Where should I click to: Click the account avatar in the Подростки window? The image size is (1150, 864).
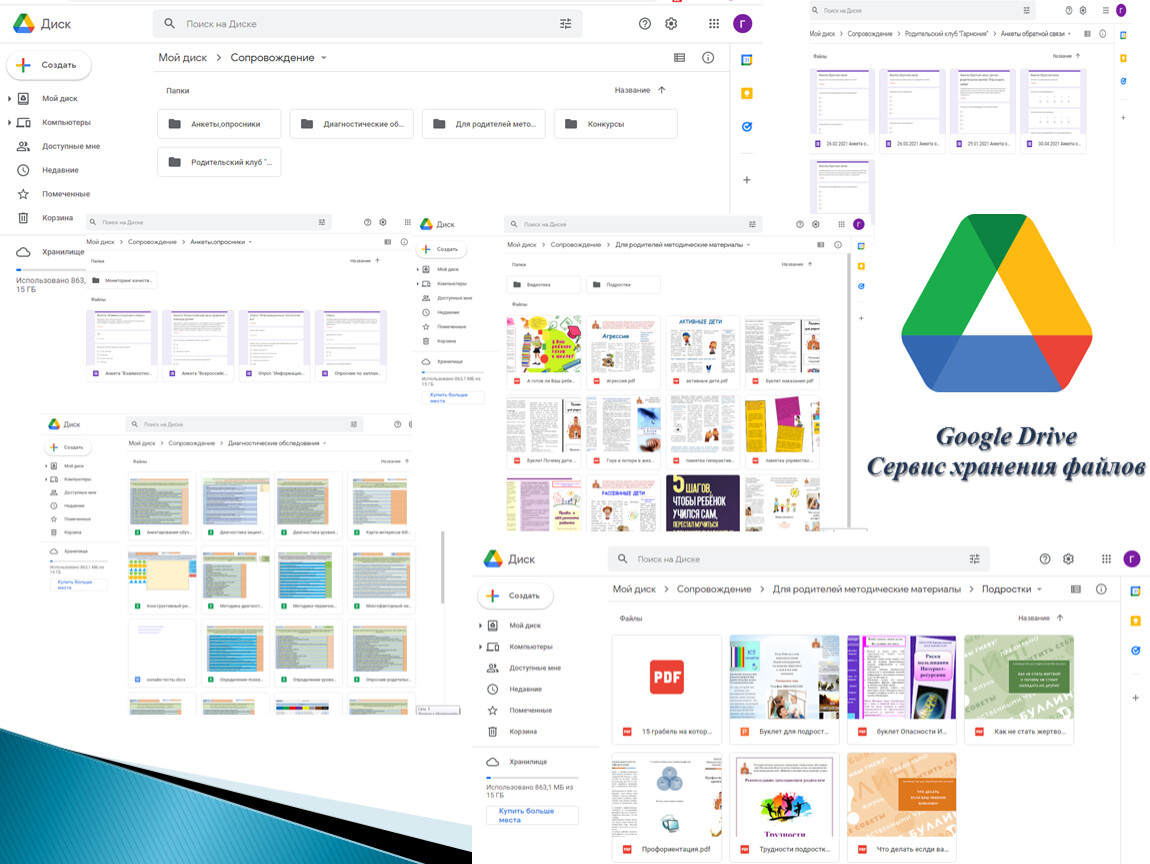pos(1132,559)
